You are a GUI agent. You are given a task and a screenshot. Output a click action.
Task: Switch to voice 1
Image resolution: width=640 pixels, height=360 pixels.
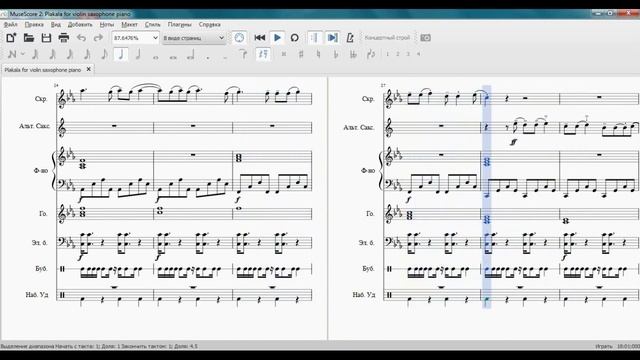387,54
